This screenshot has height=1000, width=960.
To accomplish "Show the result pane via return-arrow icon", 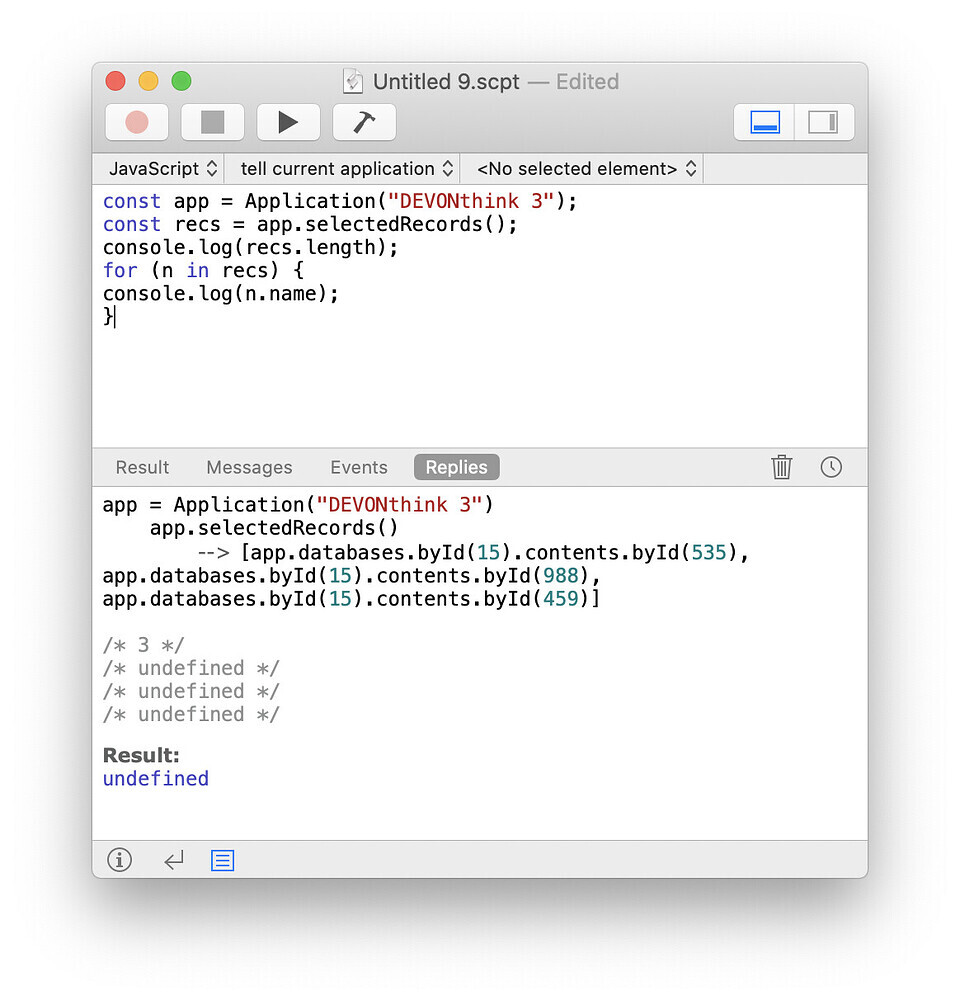I will [174, 860].
